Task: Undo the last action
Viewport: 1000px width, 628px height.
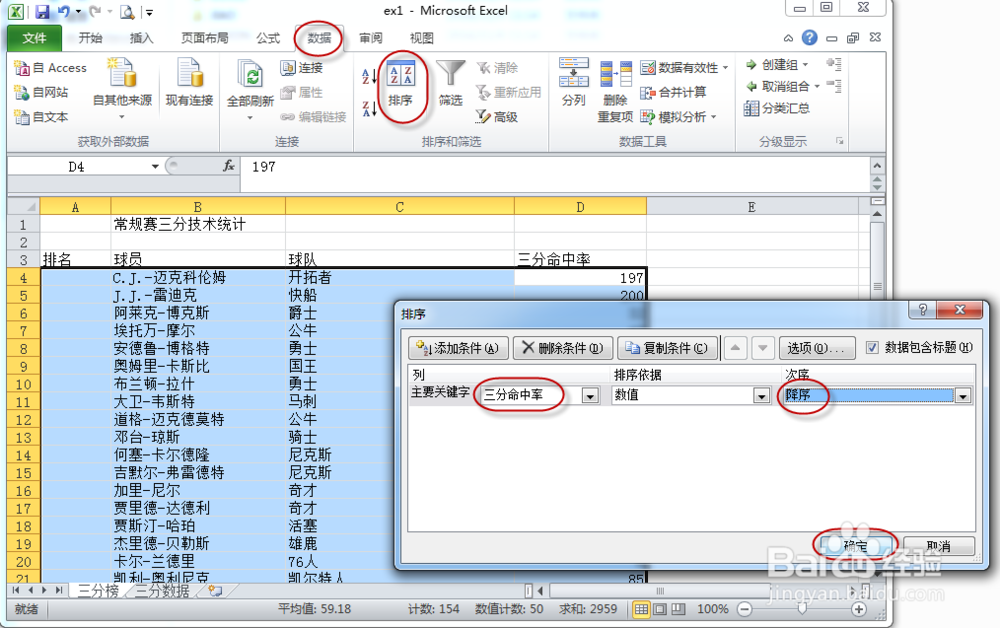Action: coord(64,11)
